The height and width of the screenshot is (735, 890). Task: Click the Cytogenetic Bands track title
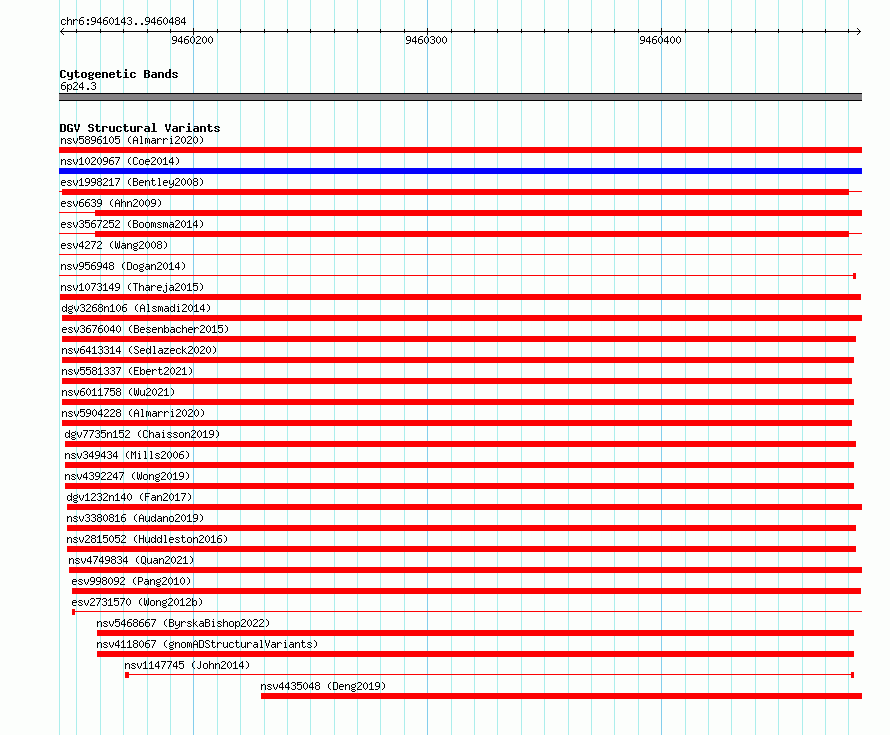click(119, 74)
